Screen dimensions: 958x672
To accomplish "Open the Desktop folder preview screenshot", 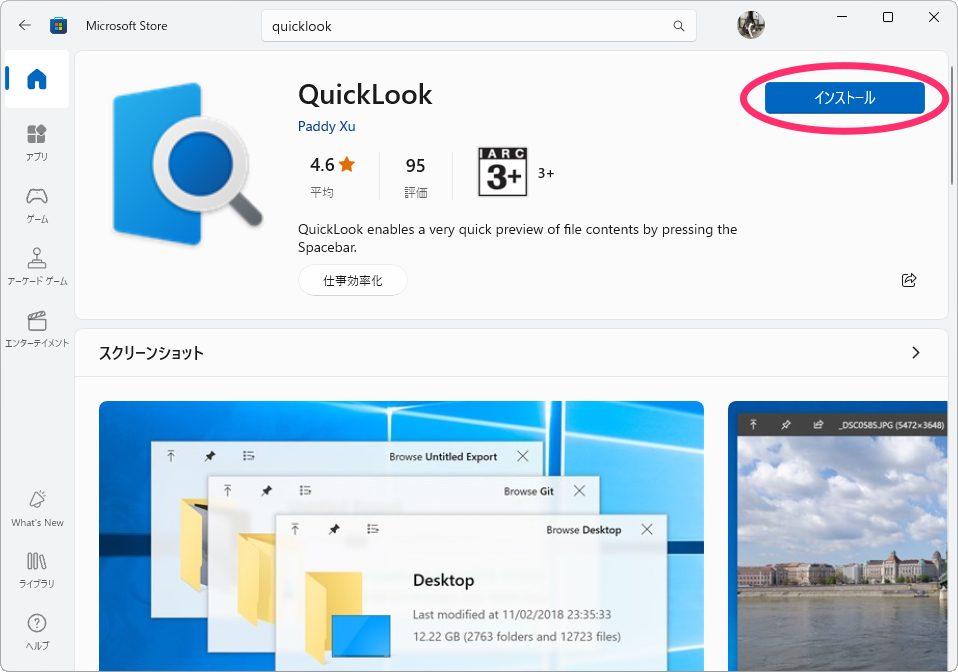I will [401, 536].
